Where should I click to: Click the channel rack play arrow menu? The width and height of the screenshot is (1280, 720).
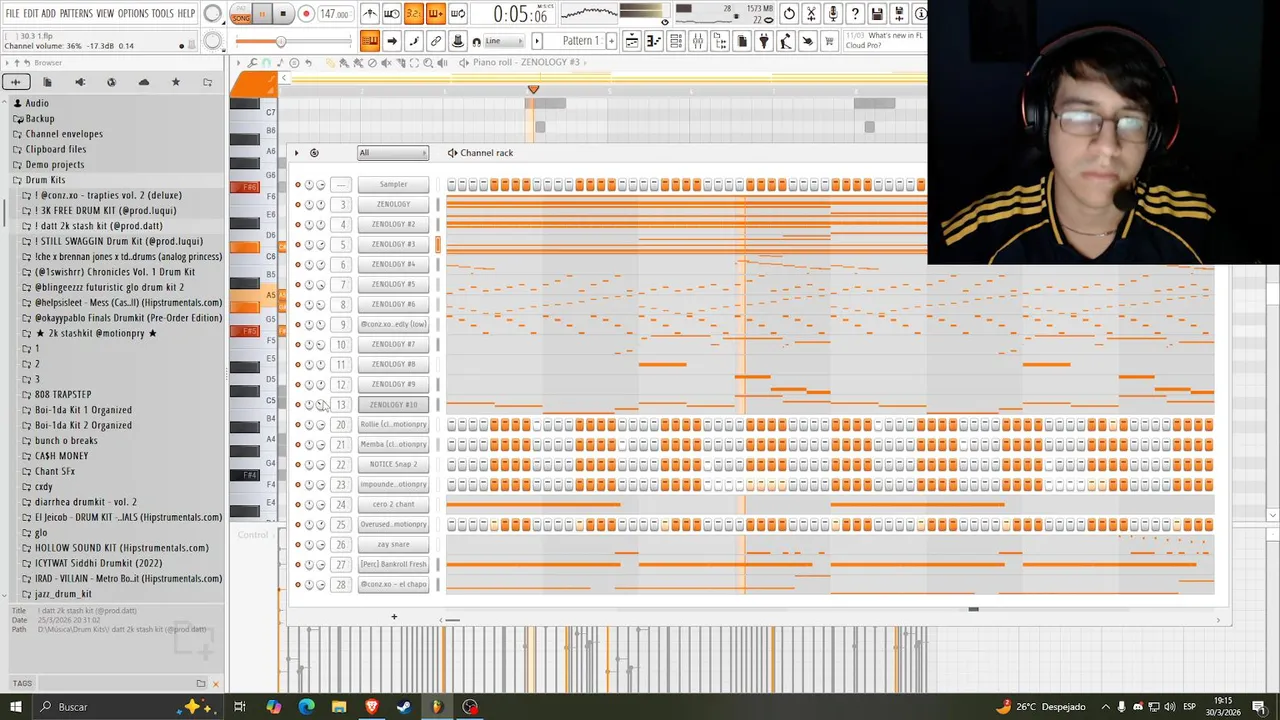tap(296, 153)
